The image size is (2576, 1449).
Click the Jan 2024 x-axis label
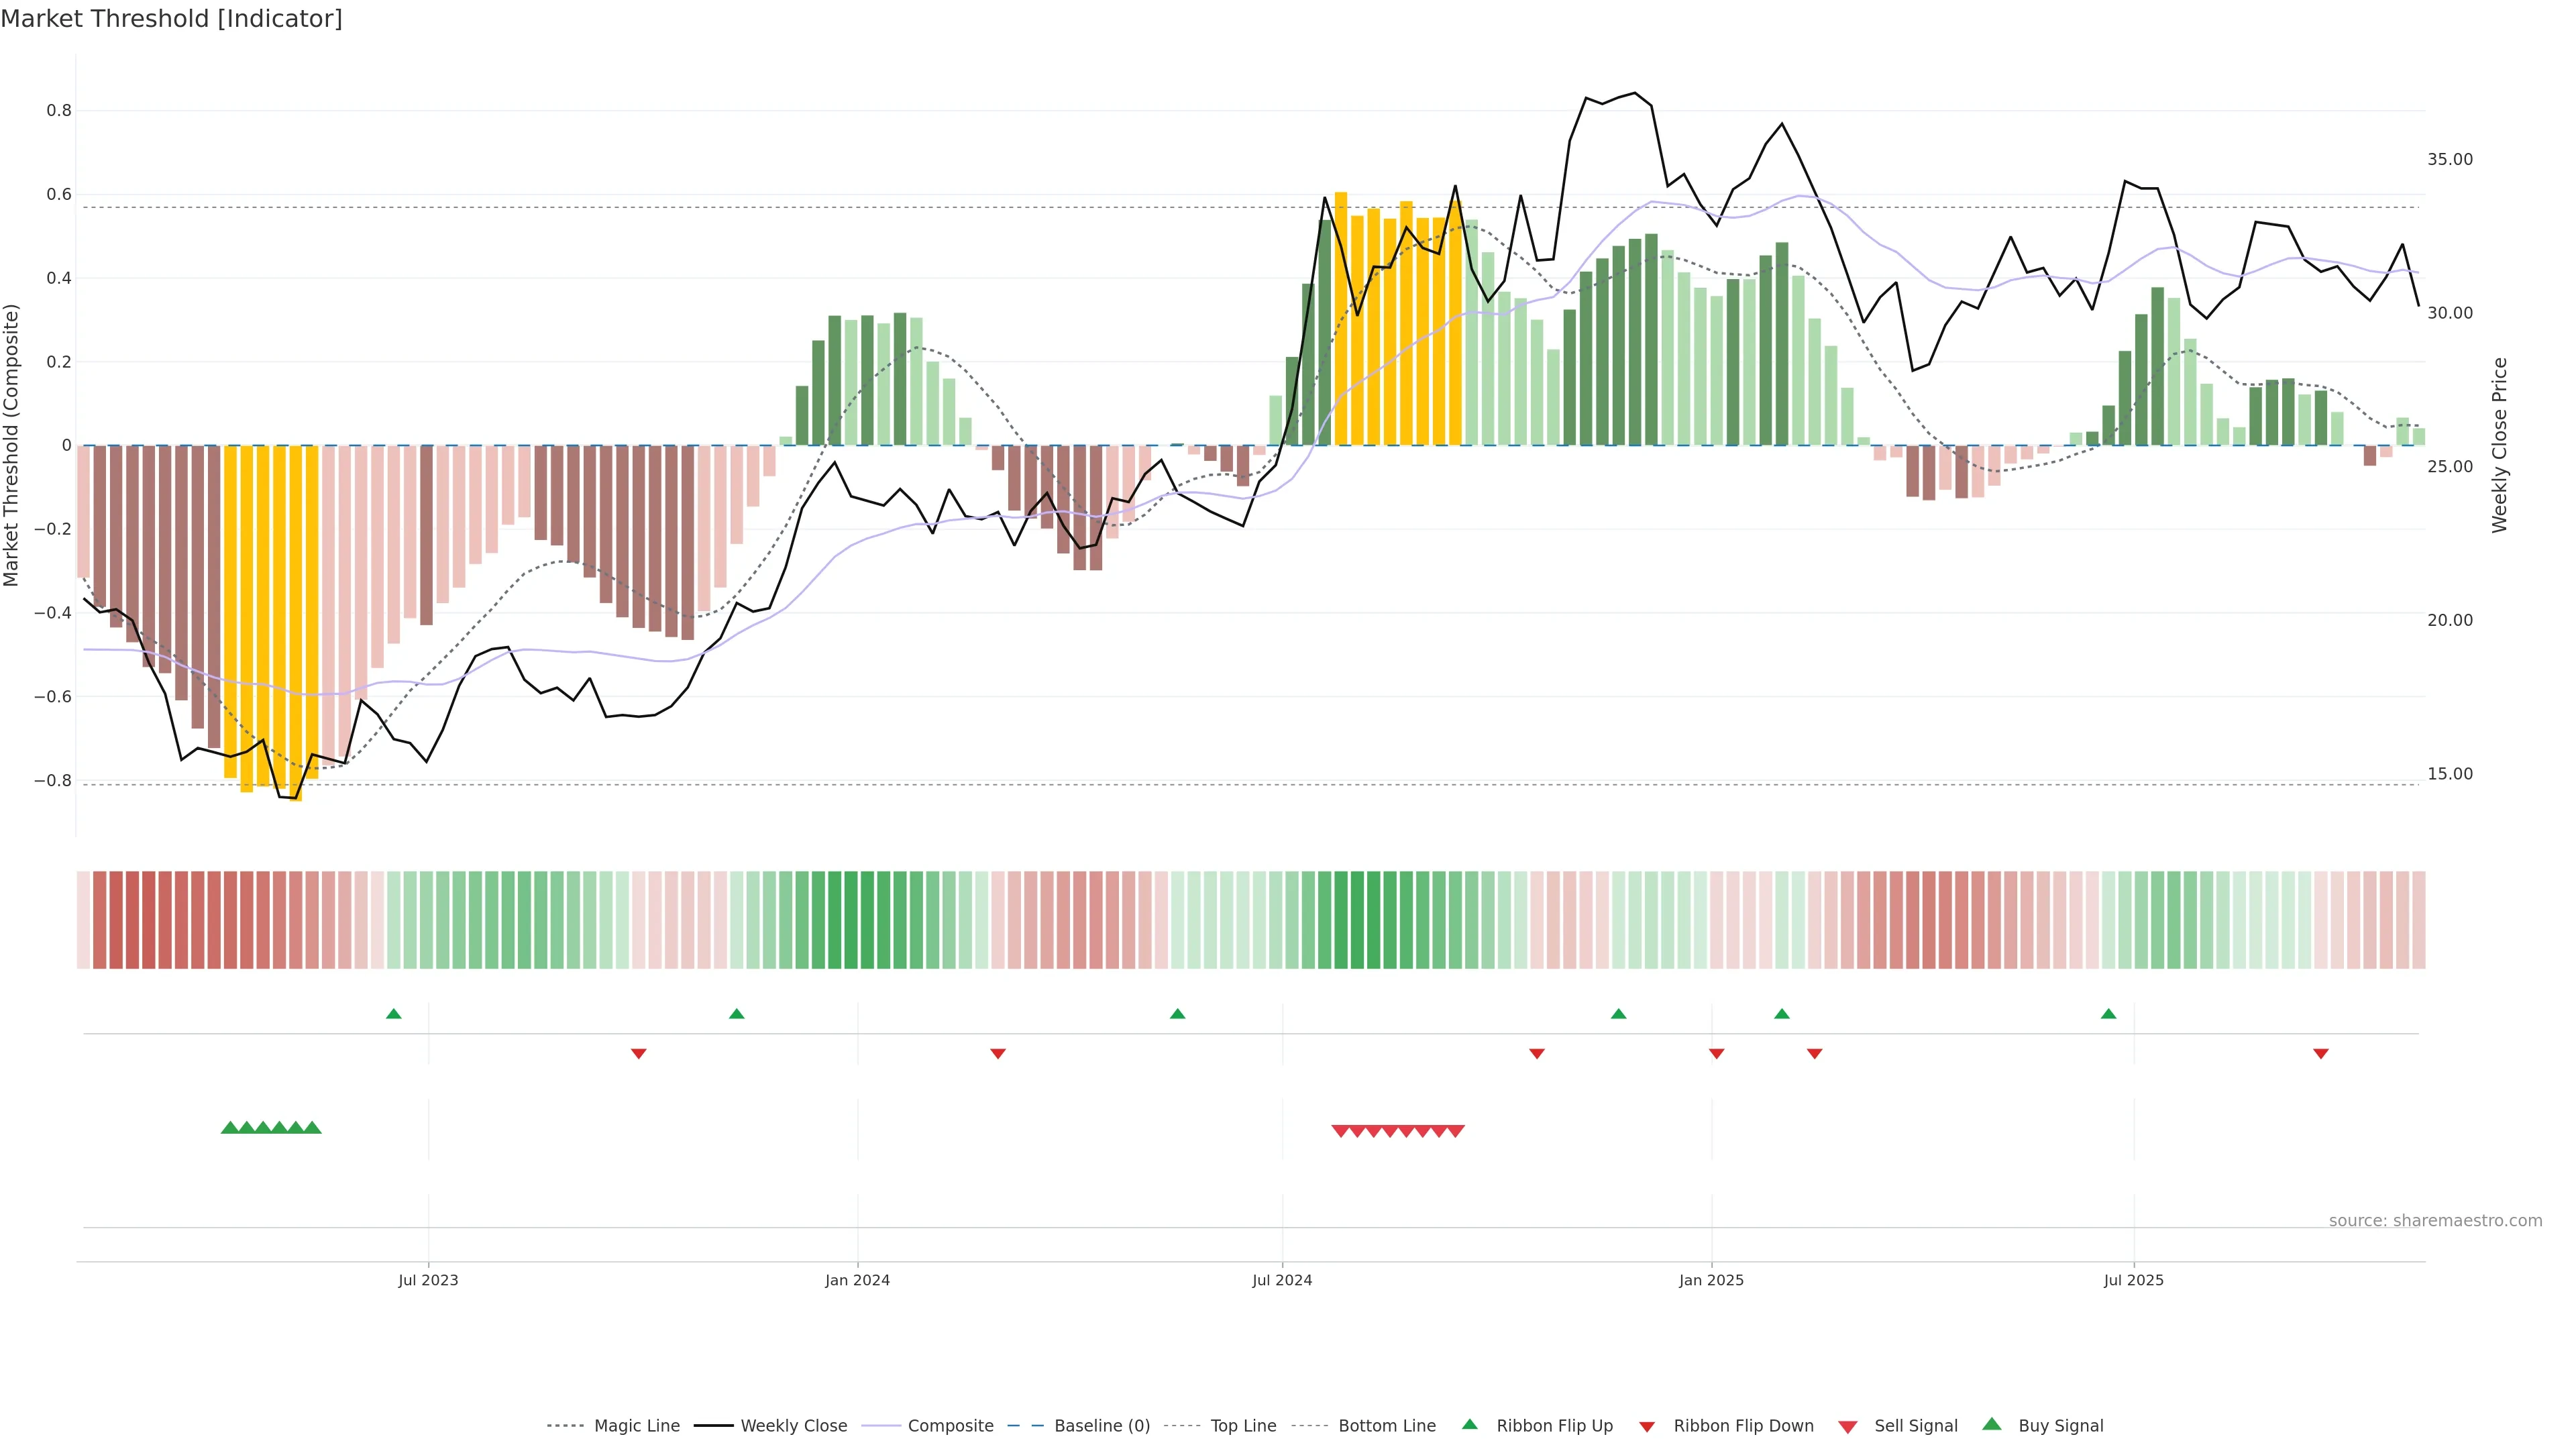click(857, 1280)
